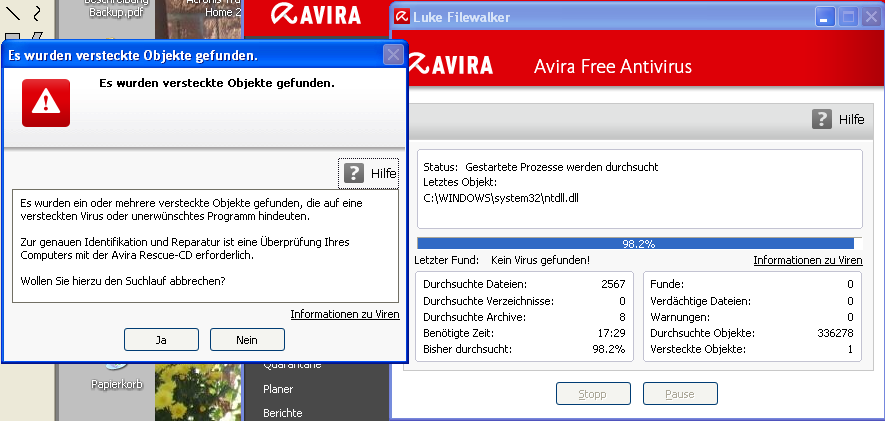
Task: Open Informationen zu Viren link in warning dialog
Action: pyautogui.click(x=345, y=314)
